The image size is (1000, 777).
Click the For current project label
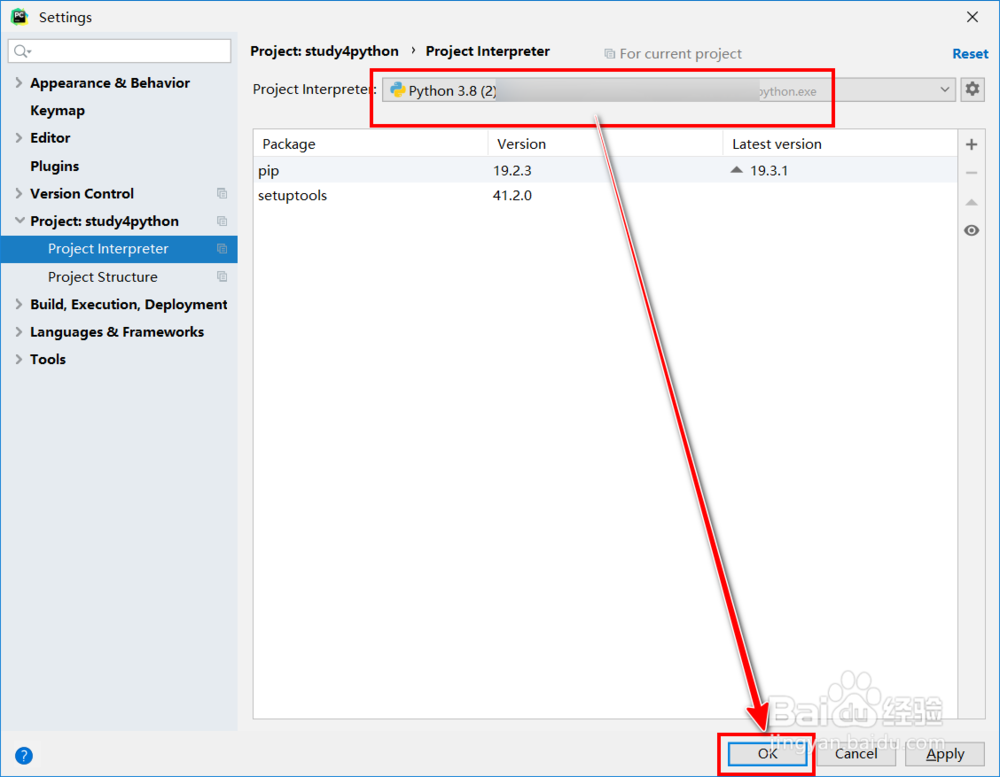point(680,54)
